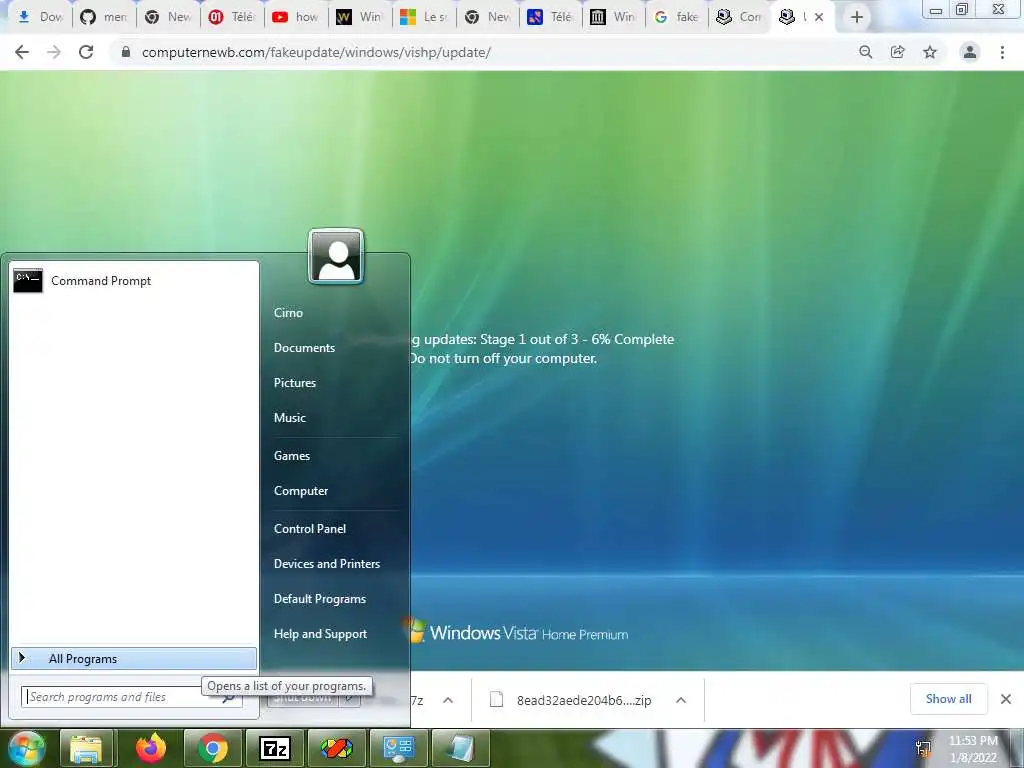
Task: Launch Firefox from taskbar
Action: tap(151, 748)
